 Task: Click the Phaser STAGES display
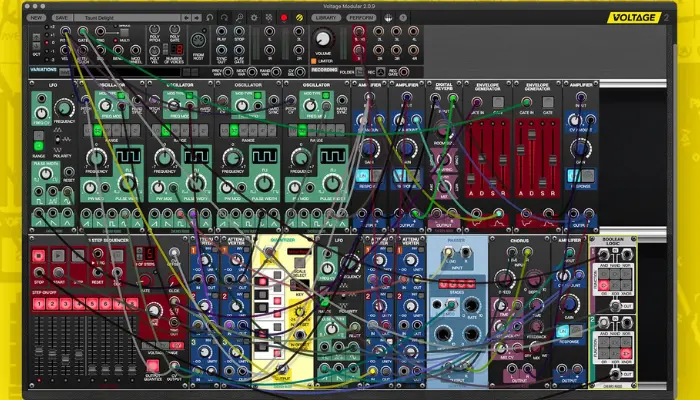pos(457,284)
